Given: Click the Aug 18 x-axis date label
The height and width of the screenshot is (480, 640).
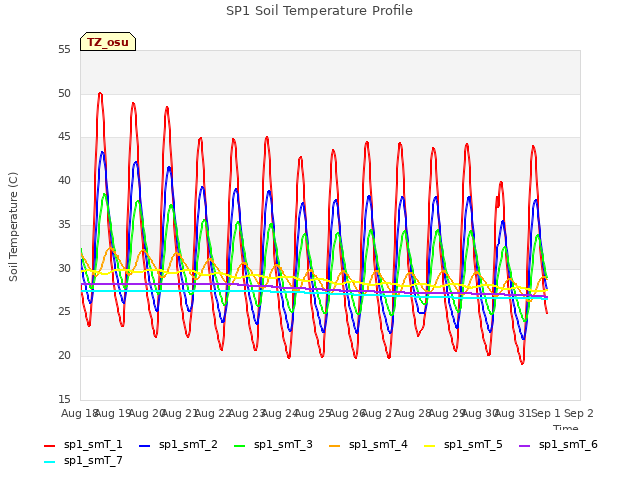Looking at the screenshot, I should (x=79, y=413).
